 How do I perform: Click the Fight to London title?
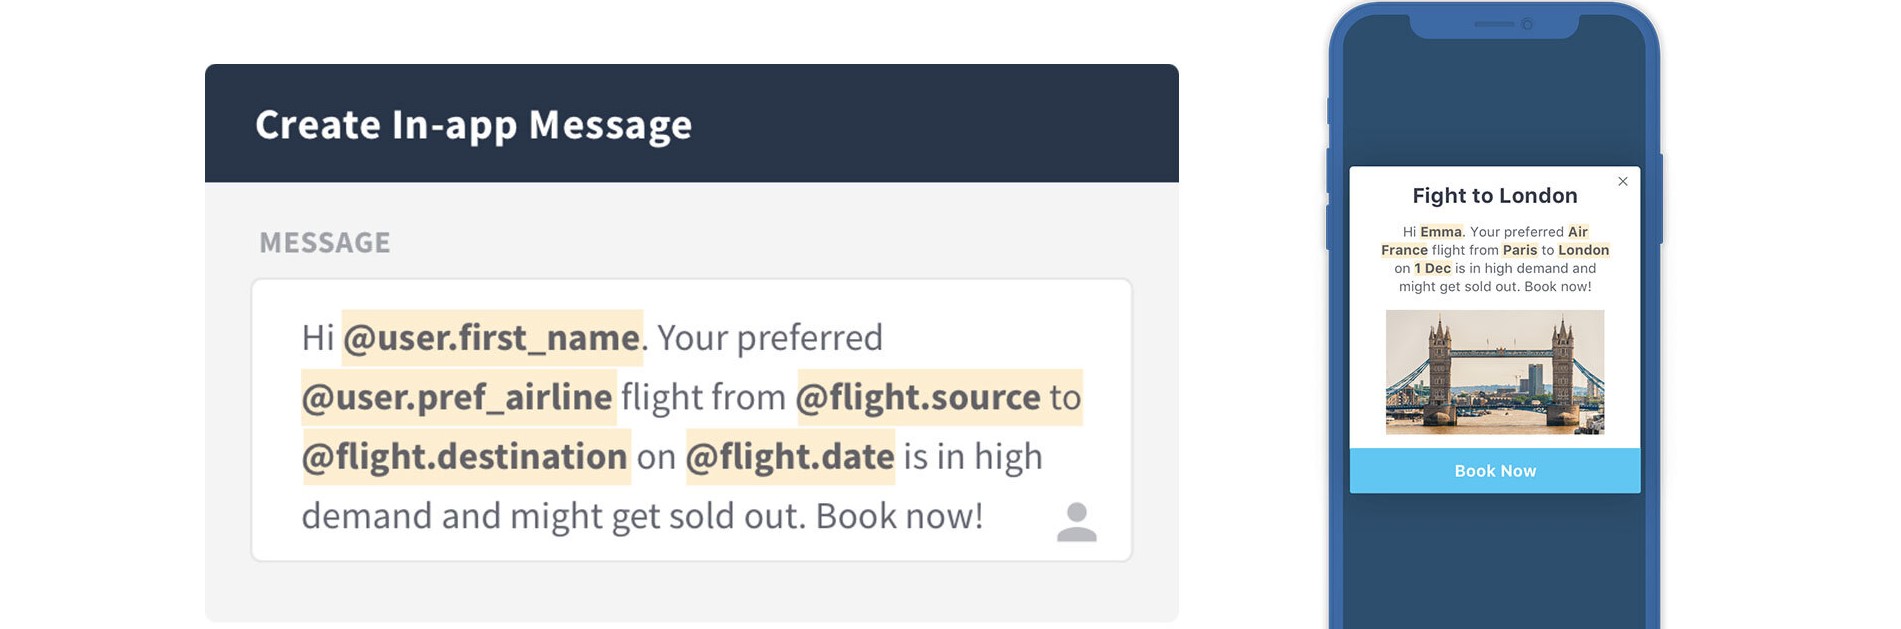1495,196
